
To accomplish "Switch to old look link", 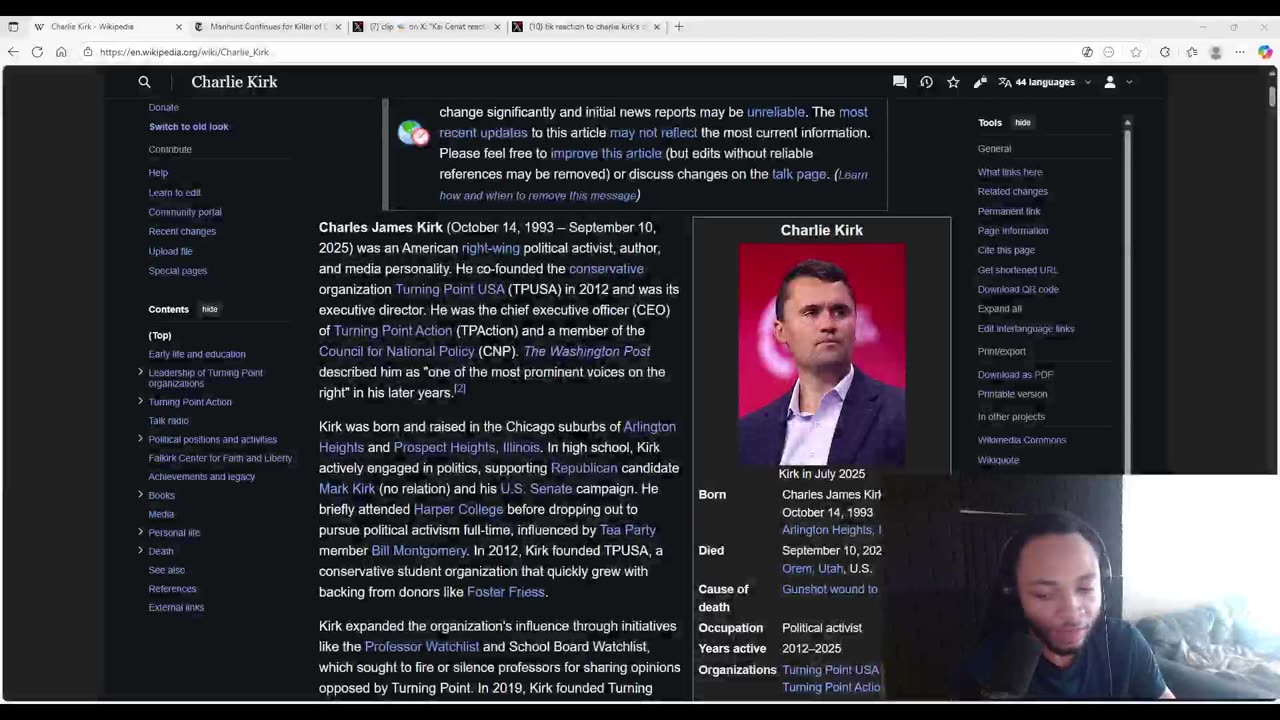I will click(188, 127).
